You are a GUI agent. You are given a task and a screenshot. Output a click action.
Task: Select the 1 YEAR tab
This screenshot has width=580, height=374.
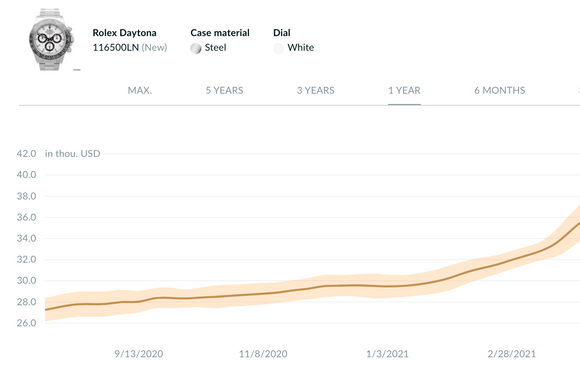[404, 90]
